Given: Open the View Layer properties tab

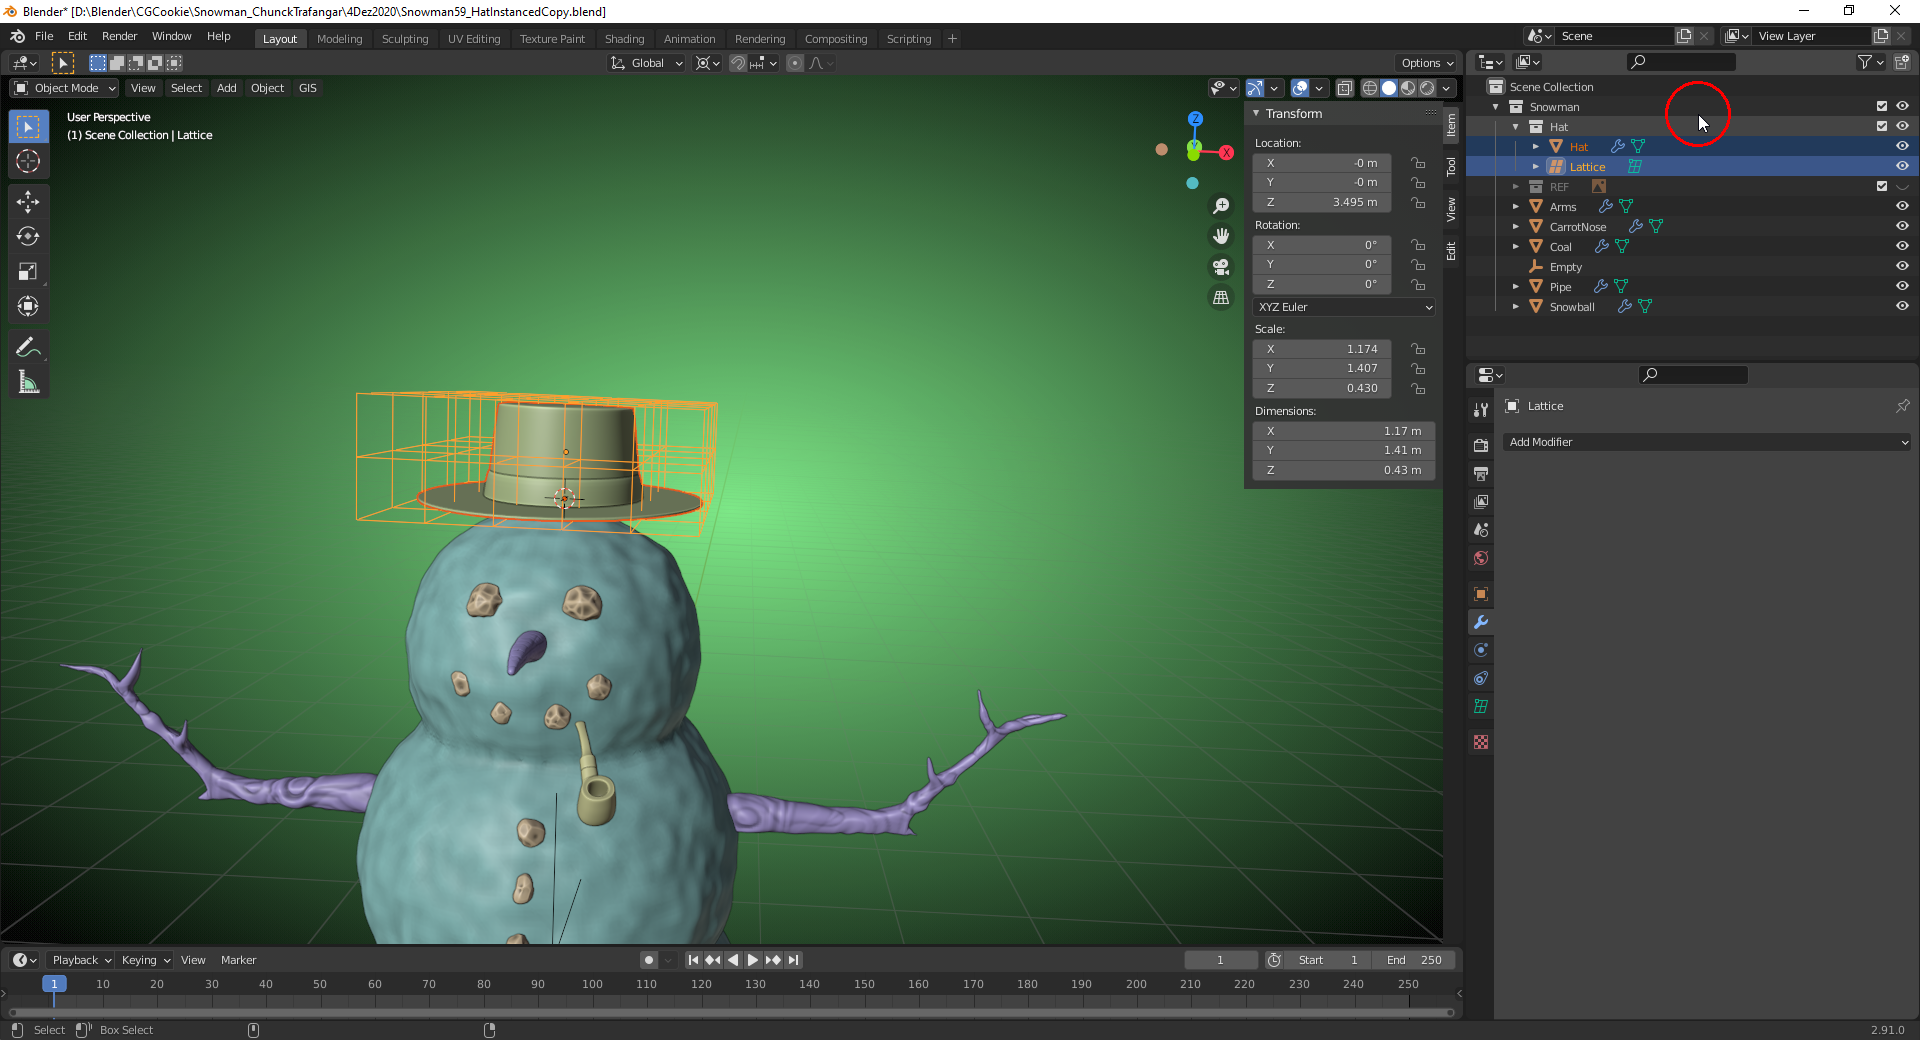Looking at the screenshot, I should click(x=1481, y=501).
